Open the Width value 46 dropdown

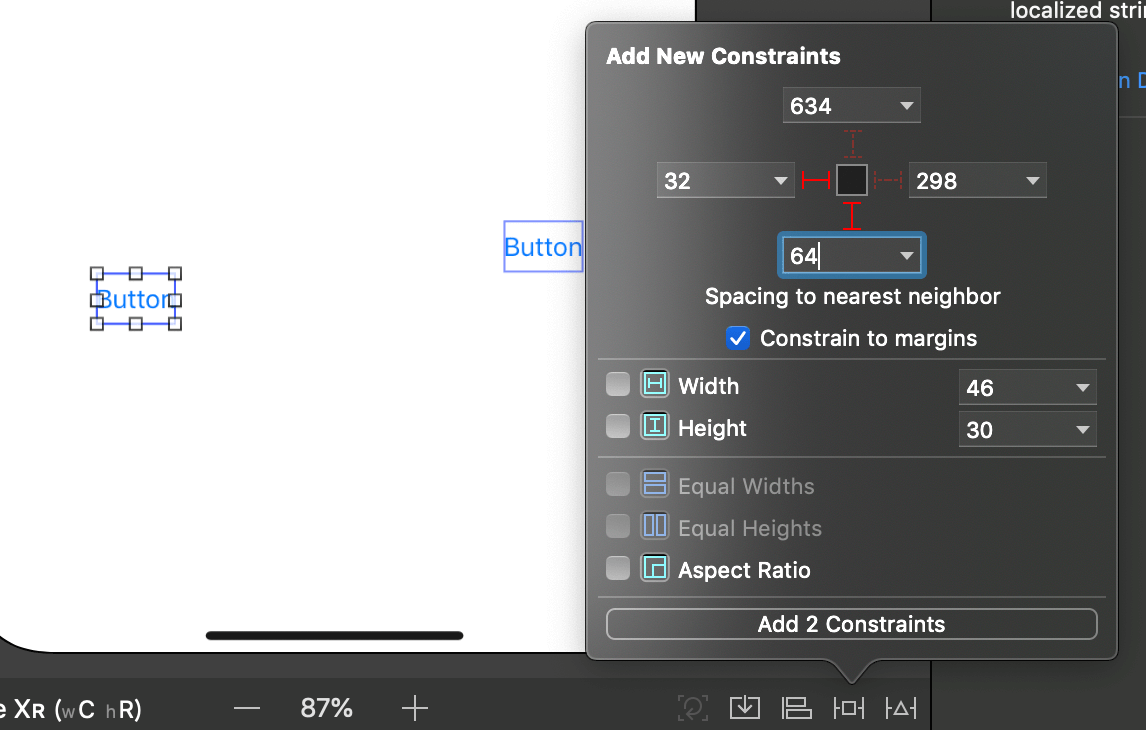click(x=1082, y=388)
